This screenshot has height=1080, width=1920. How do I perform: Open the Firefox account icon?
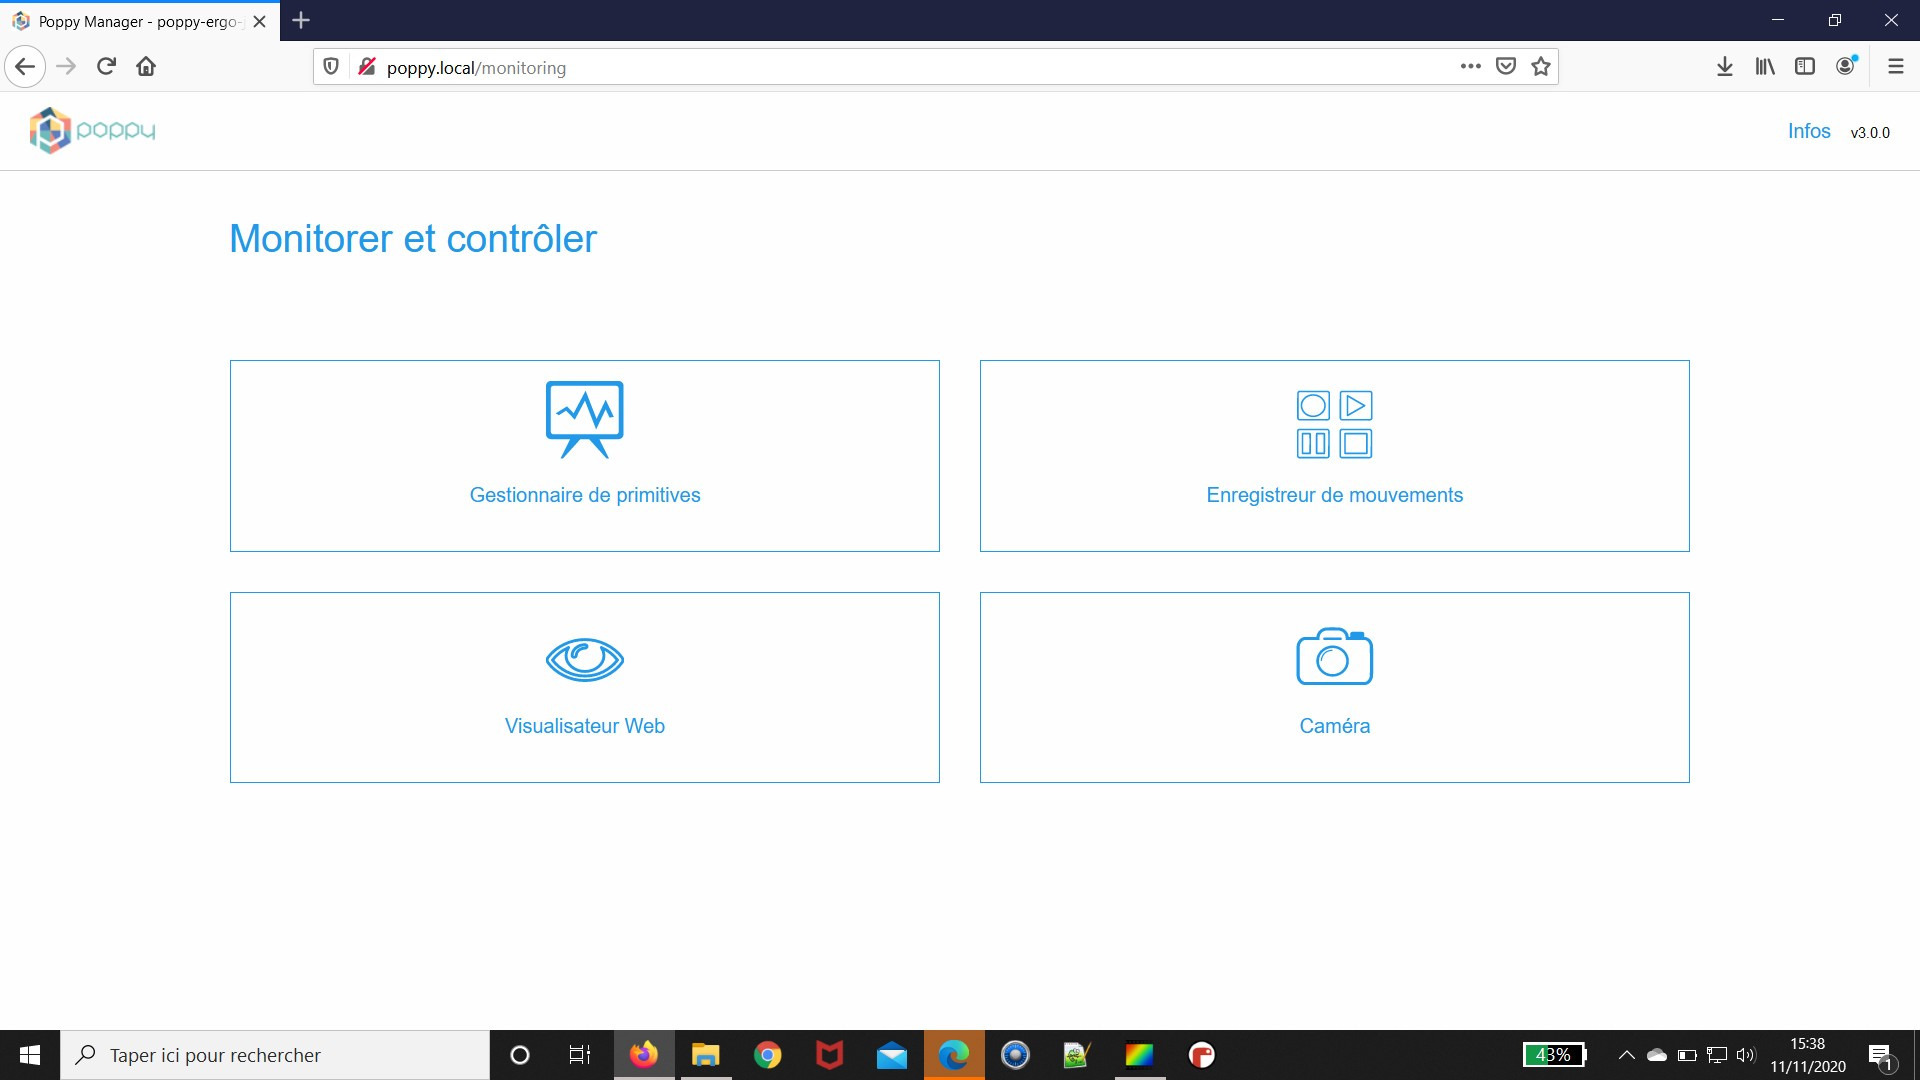(x=1846, y=66)
